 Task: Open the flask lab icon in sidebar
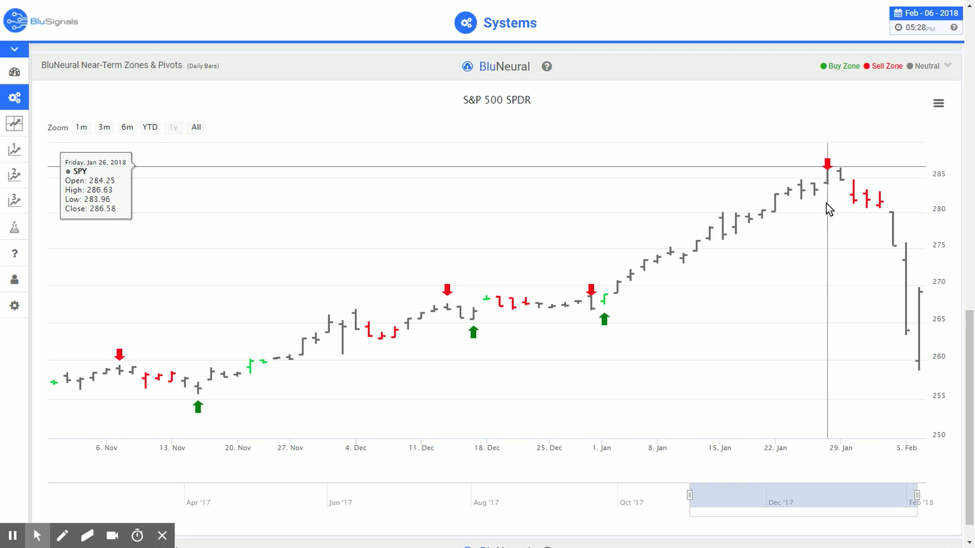point(14,228)
